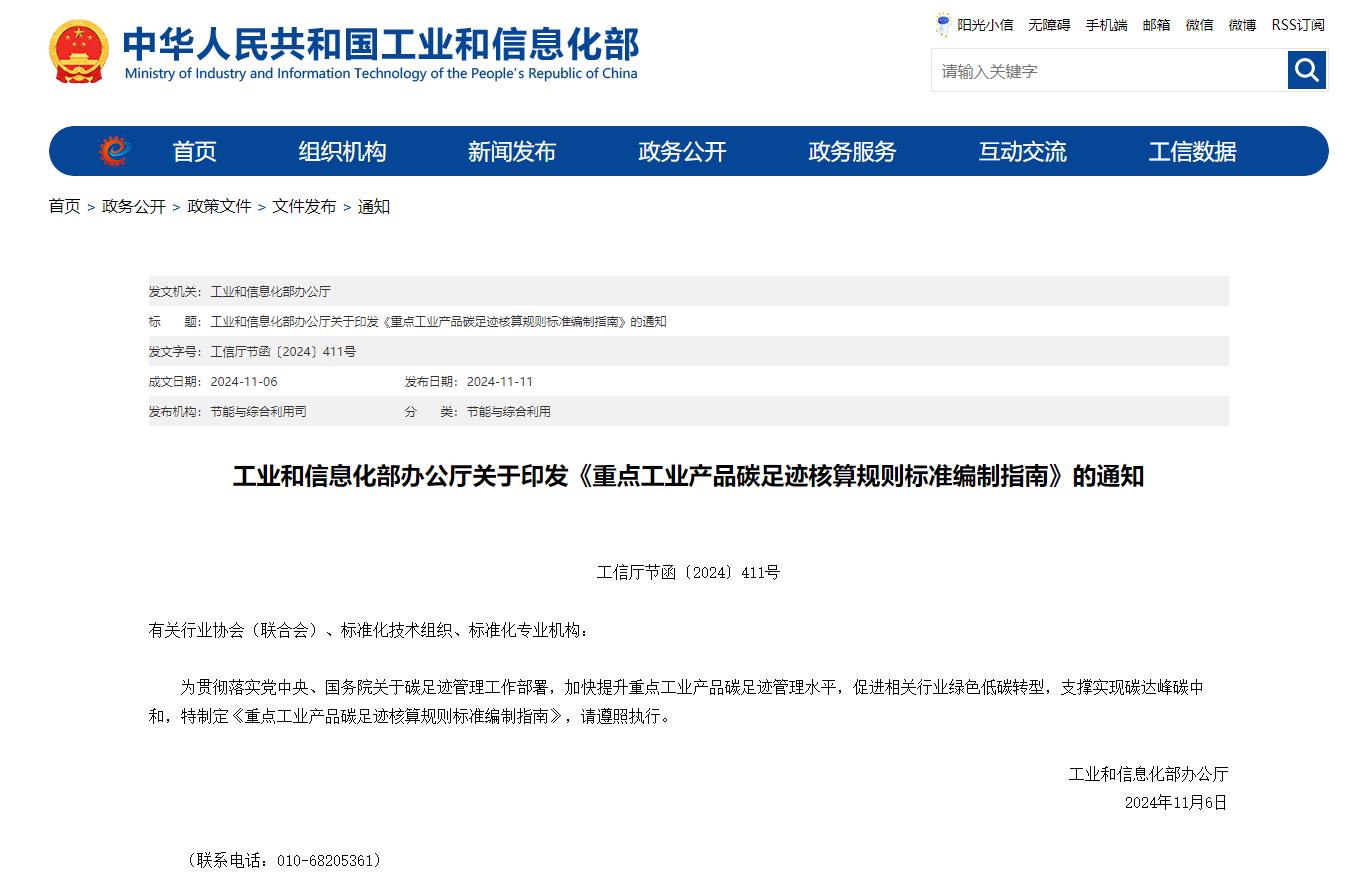Open the 互动交流 menu

[1022, 151]
